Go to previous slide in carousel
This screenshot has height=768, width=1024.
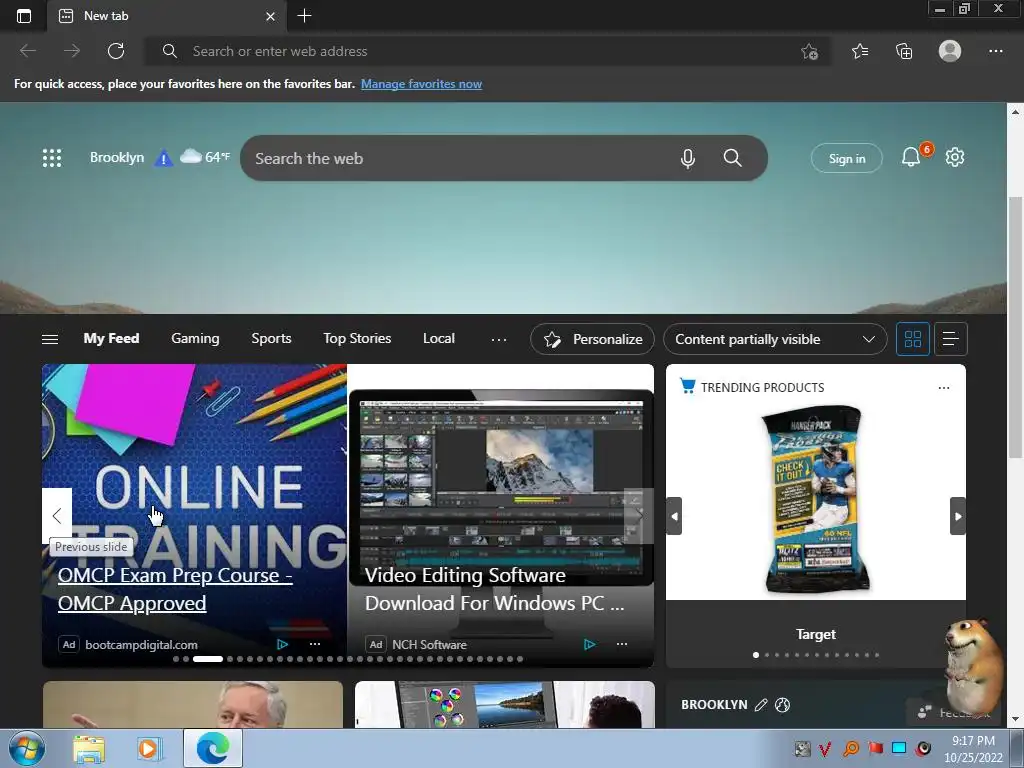coord(57,515)
